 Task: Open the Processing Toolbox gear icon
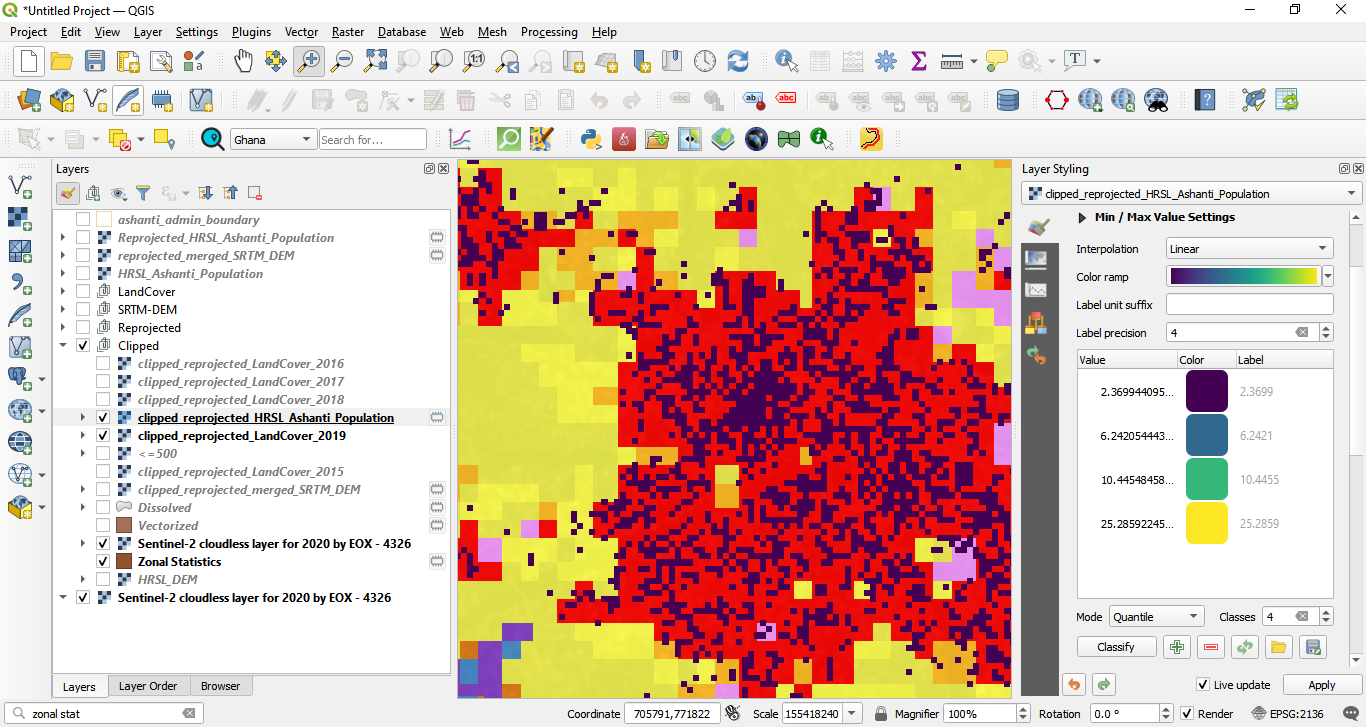[x=885, y=61]
